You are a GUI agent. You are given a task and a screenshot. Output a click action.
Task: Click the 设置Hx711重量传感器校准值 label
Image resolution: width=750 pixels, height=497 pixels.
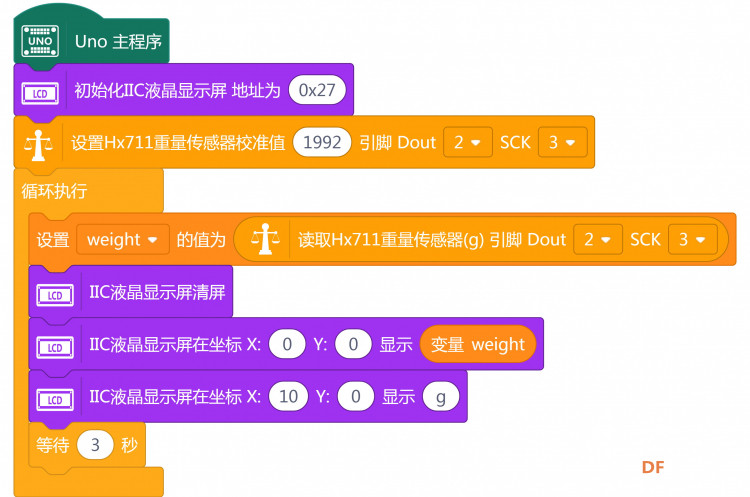point(178,143)
